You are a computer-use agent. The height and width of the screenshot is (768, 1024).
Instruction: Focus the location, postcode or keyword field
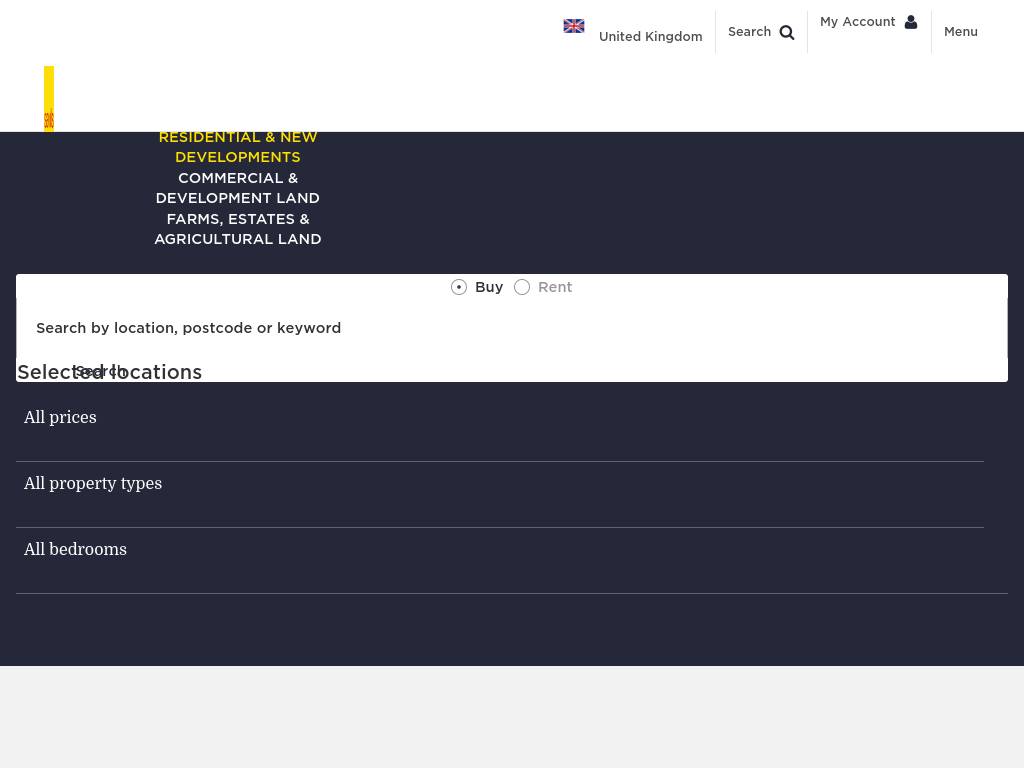tap(511, 328)
